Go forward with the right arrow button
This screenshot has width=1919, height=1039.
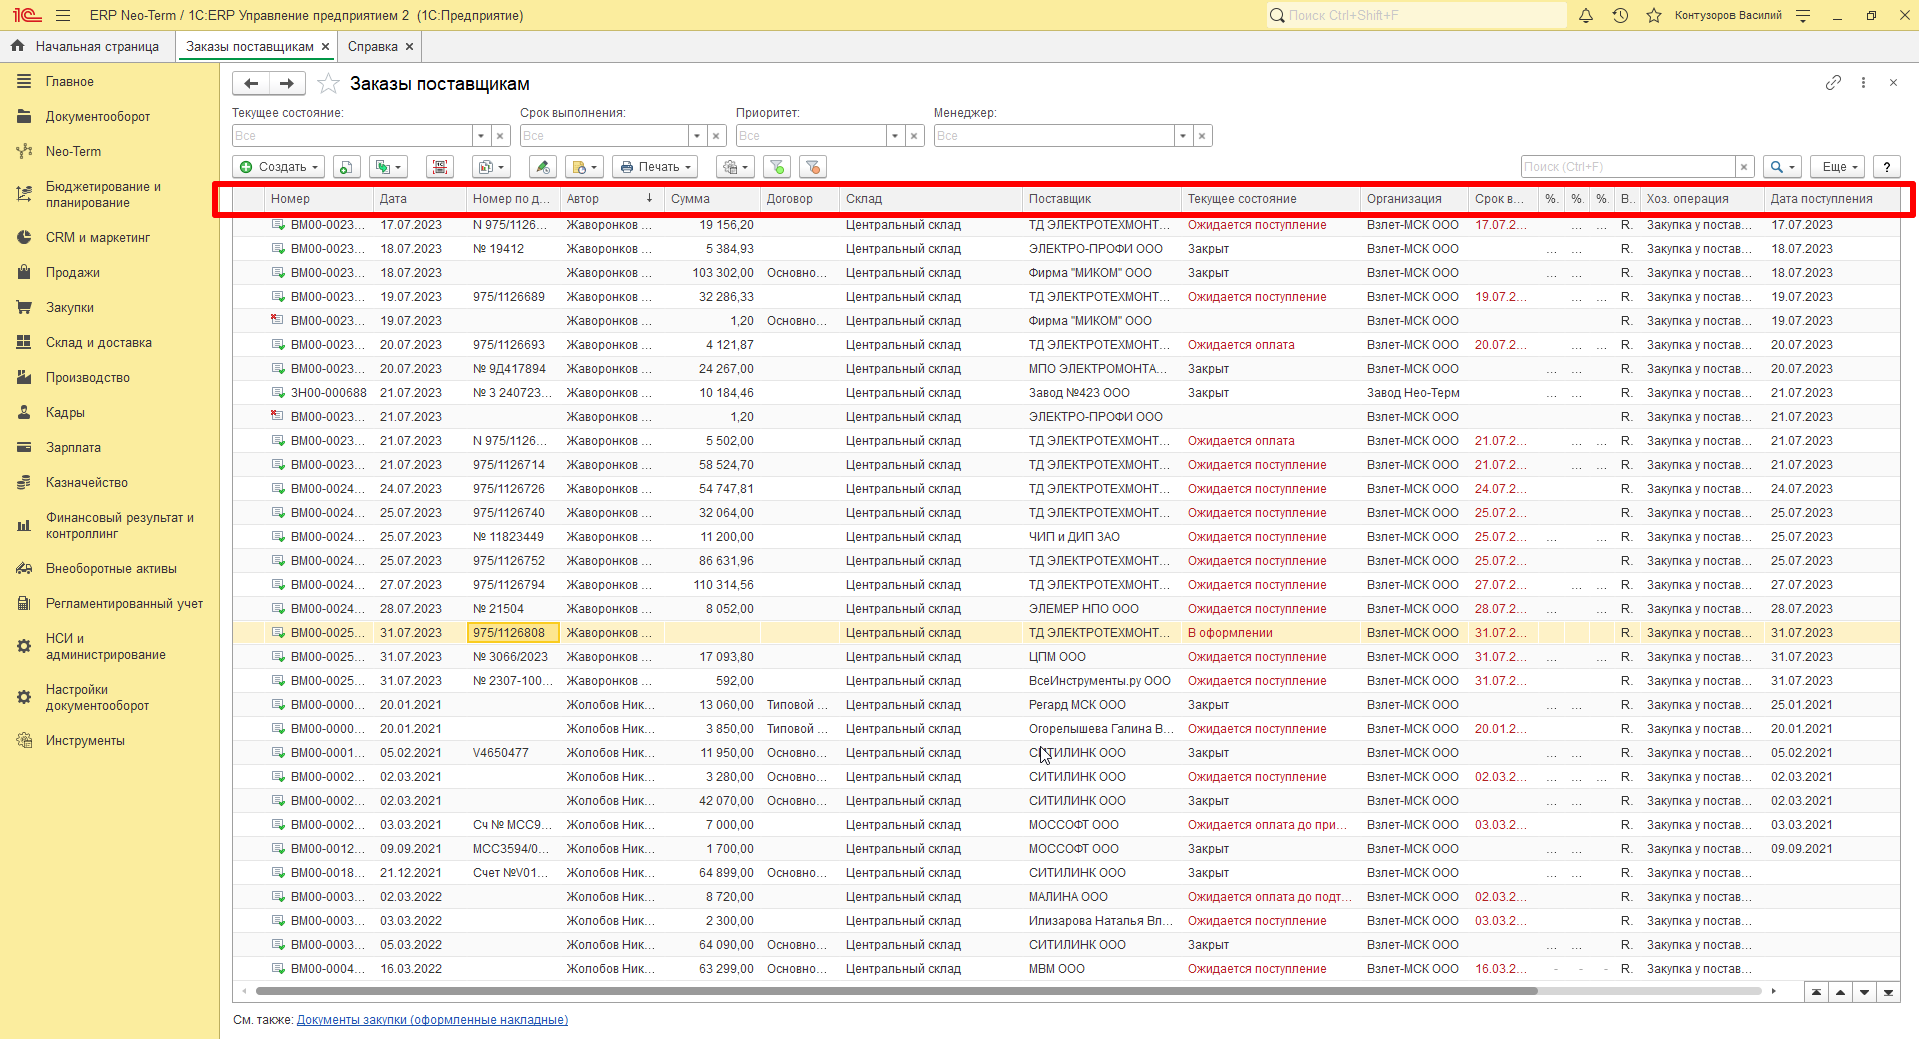pyautogui.click(x=287, y=84)
